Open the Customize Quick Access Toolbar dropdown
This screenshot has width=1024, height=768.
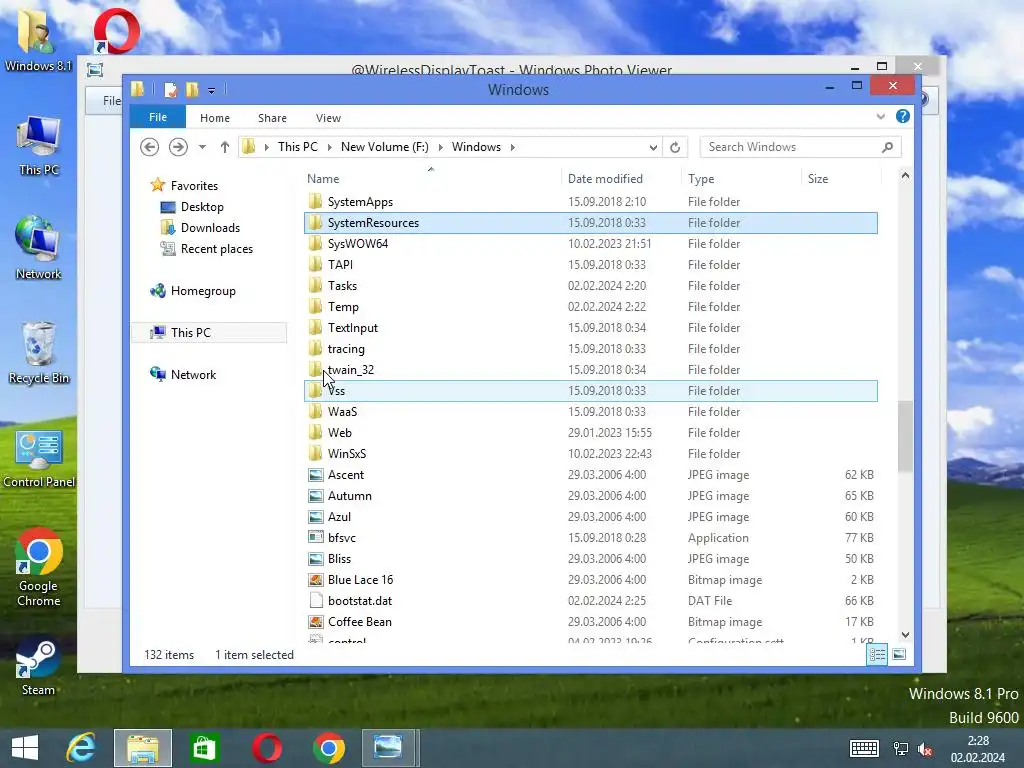point(212,91)
